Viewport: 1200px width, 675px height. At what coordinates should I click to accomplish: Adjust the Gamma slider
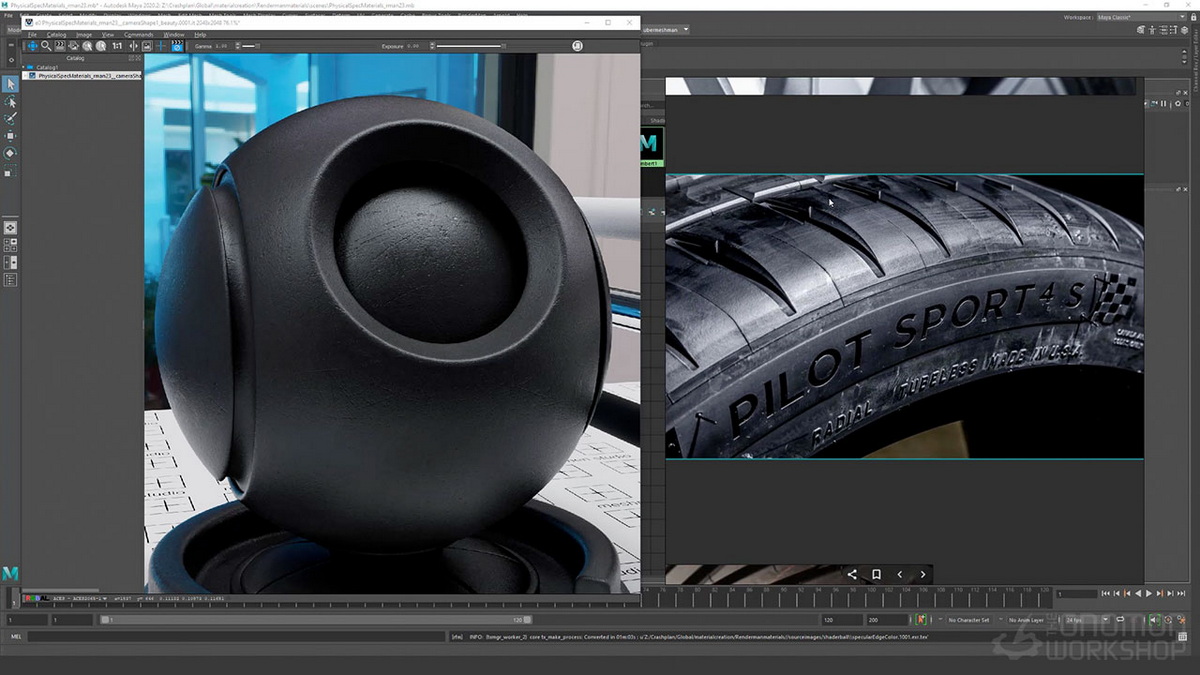(248, 46)
